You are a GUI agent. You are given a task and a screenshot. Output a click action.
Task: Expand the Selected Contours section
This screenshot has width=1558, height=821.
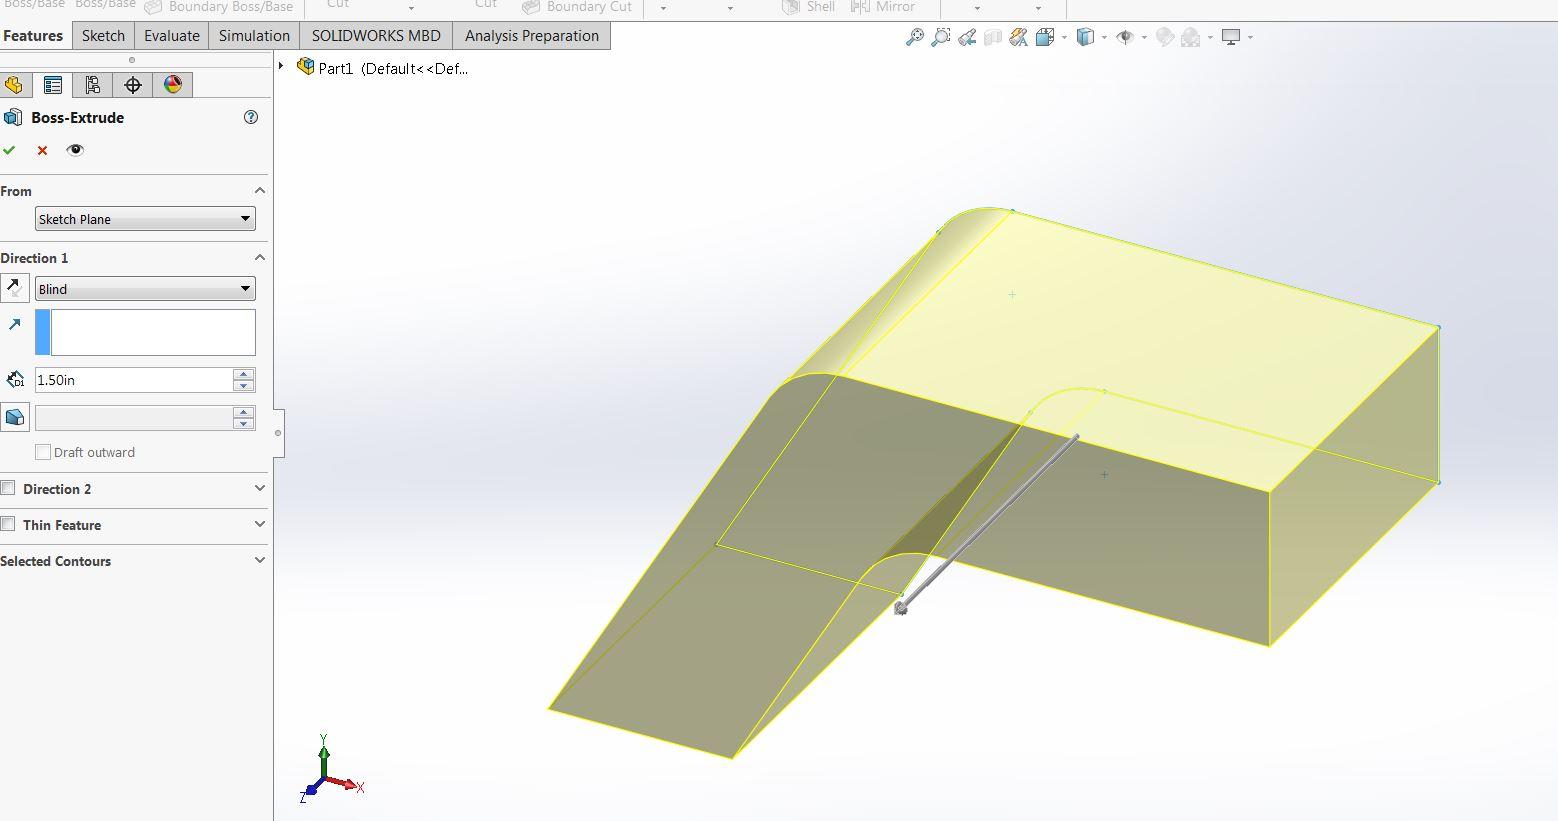click(260, 560)
